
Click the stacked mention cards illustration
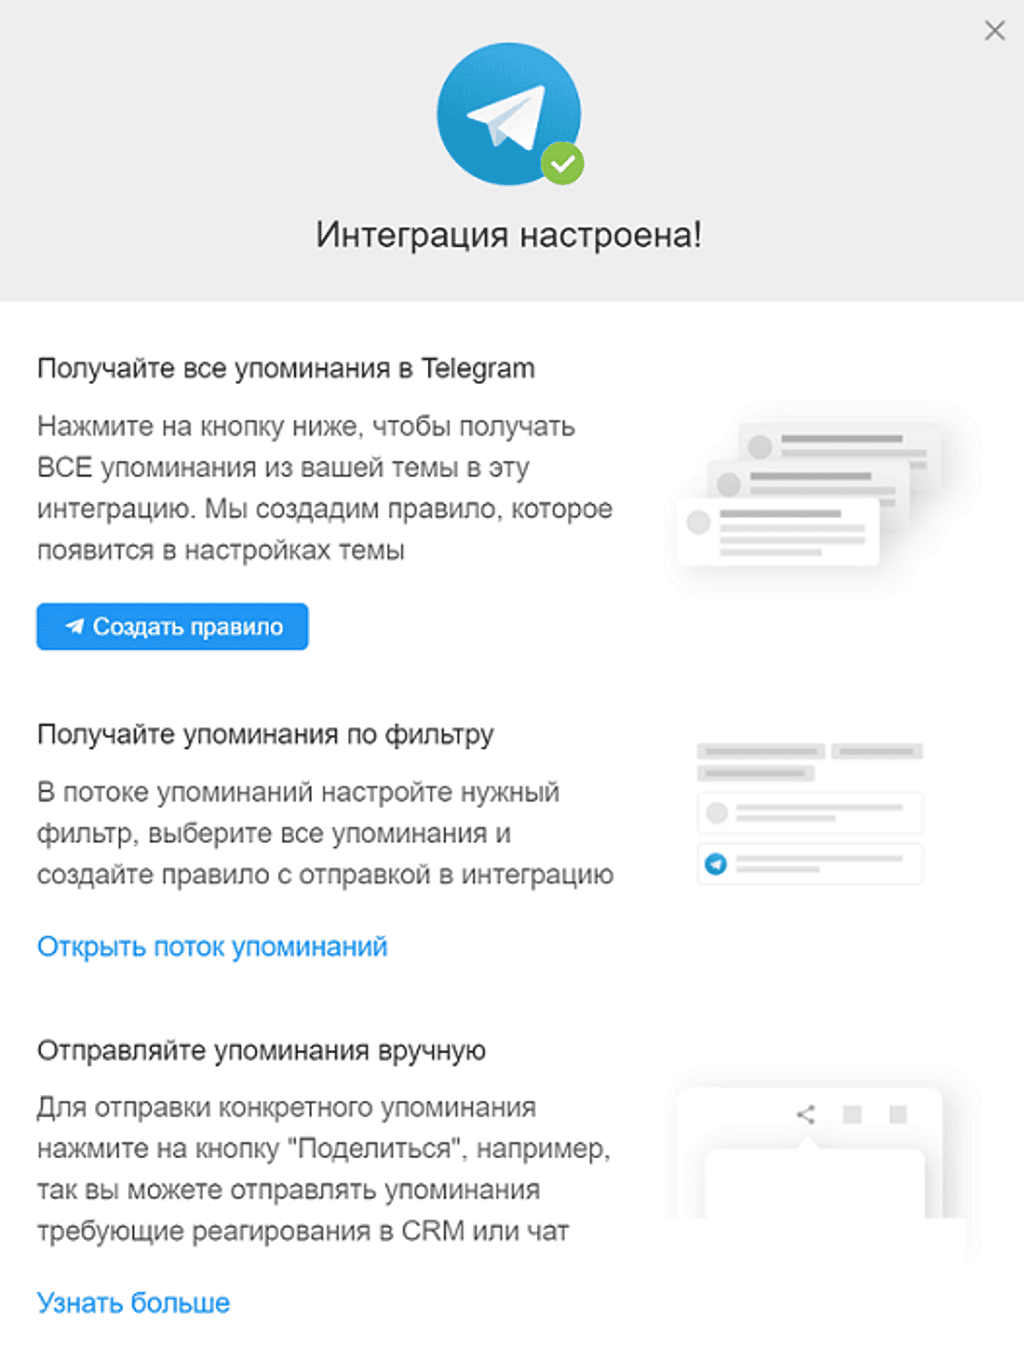809,494
